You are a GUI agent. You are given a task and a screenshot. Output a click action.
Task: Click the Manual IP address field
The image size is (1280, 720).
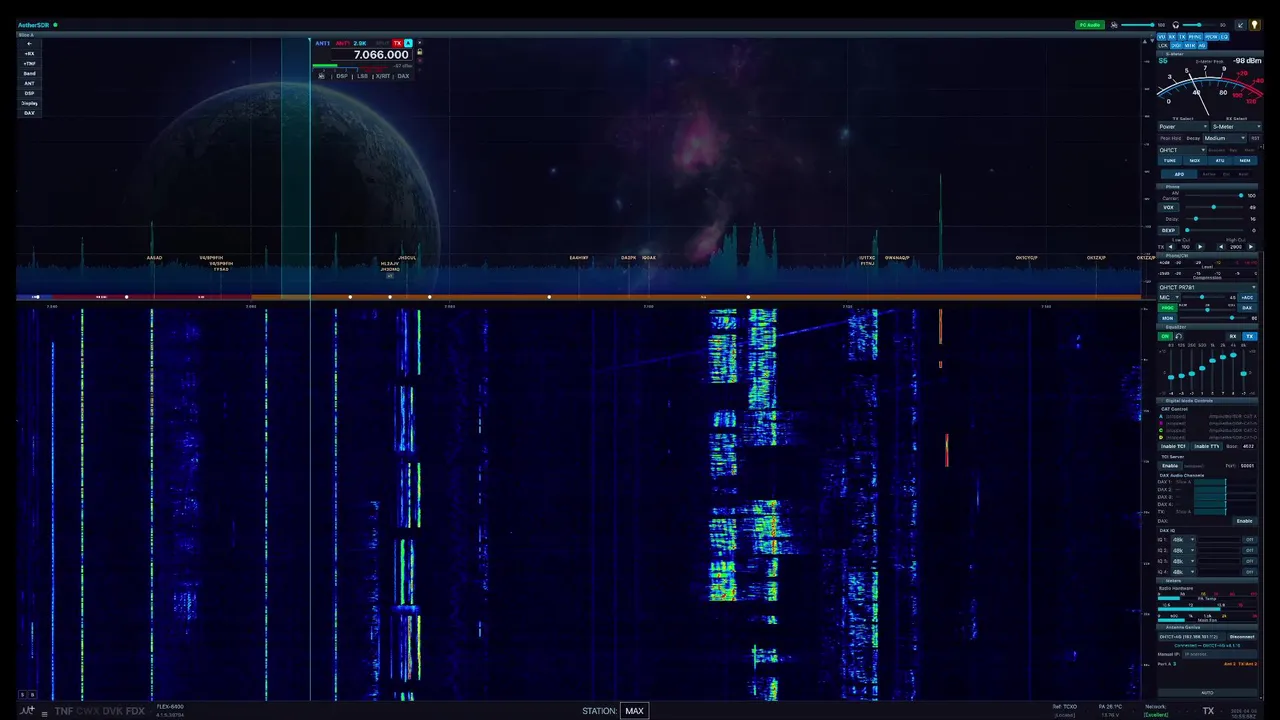pos(1219,654)
